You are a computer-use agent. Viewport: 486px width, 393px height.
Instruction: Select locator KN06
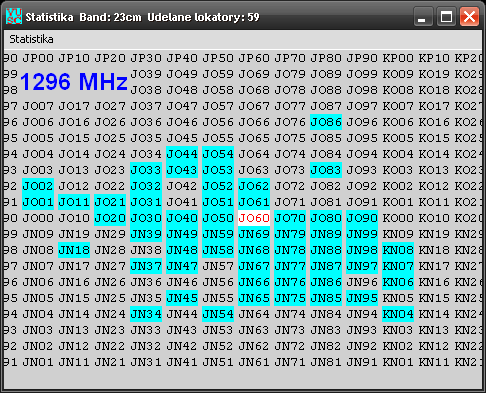pyautogui.click(x=398, y=282)
